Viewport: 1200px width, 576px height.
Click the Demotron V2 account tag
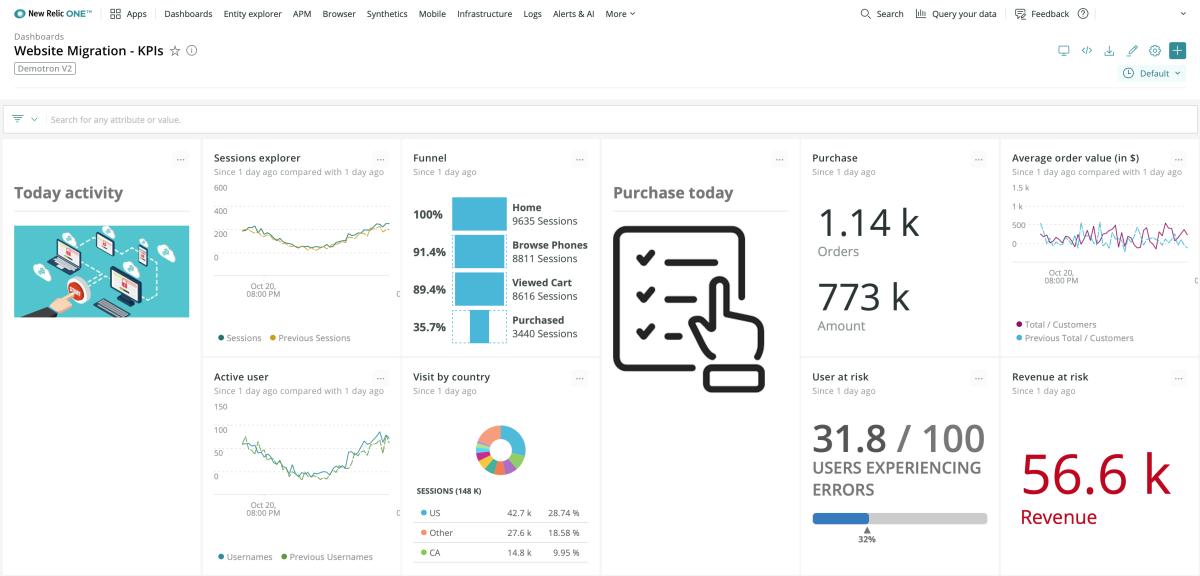[x=45, y=69]
